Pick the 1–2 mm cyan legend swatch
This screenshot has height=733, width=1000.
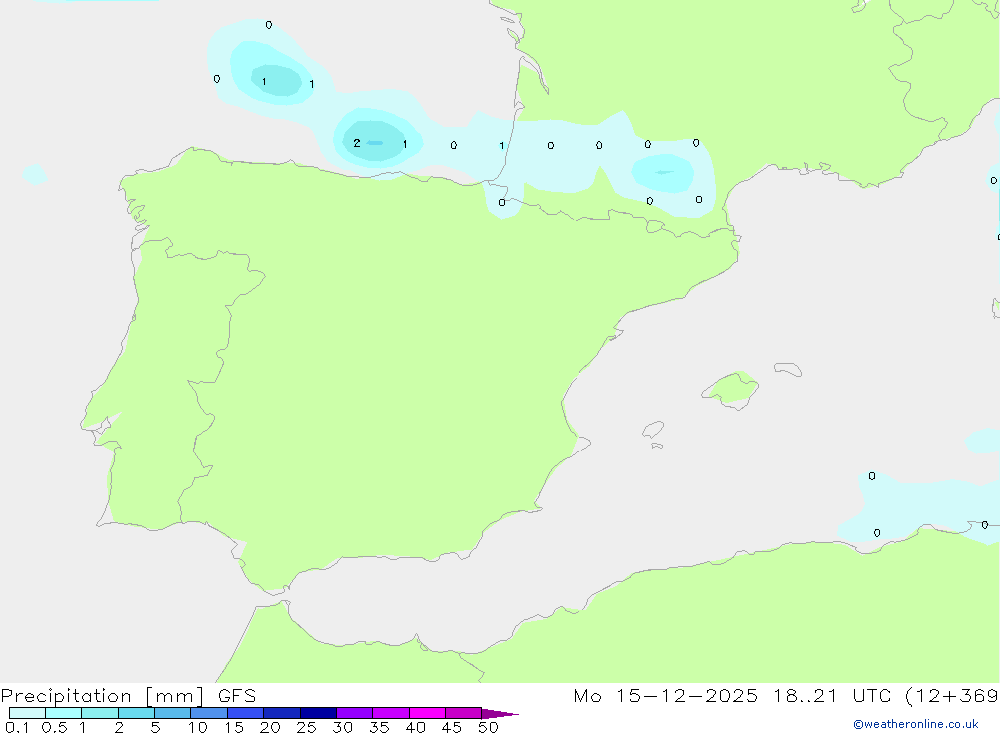(x=99, y=713)
